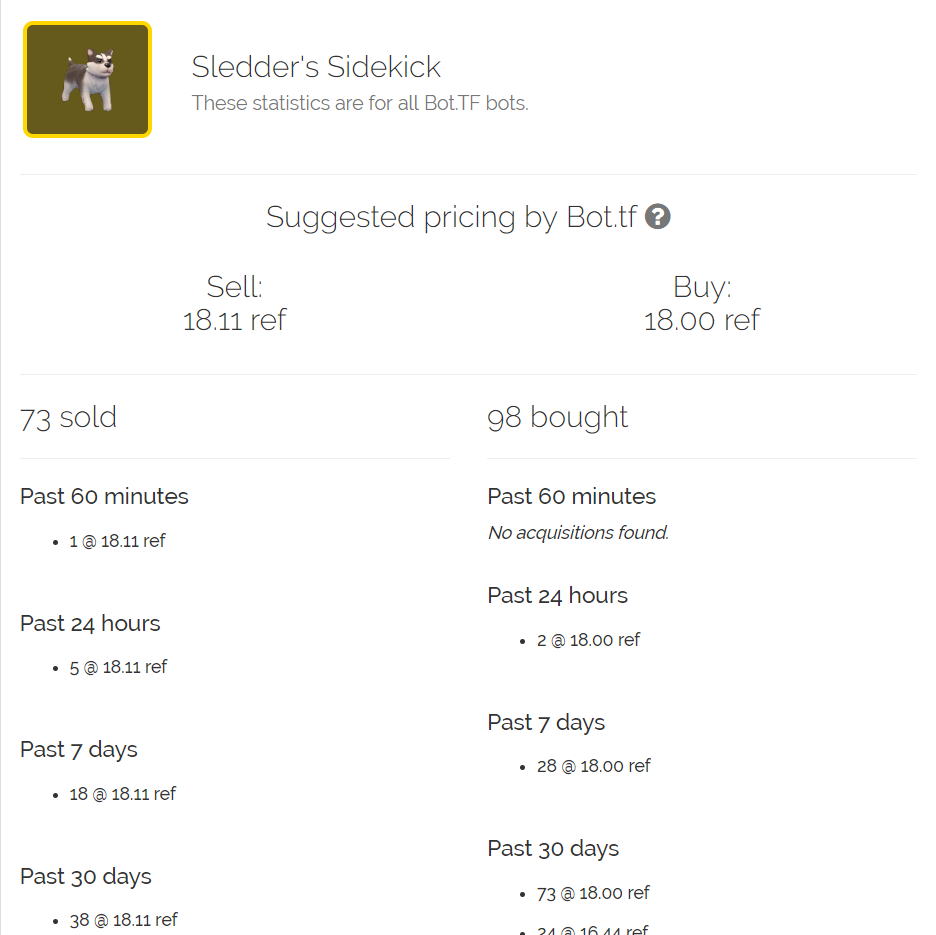Click Past 7 days under sold
The height and width of the screenshot is (935, 936).
click(79, 750)
